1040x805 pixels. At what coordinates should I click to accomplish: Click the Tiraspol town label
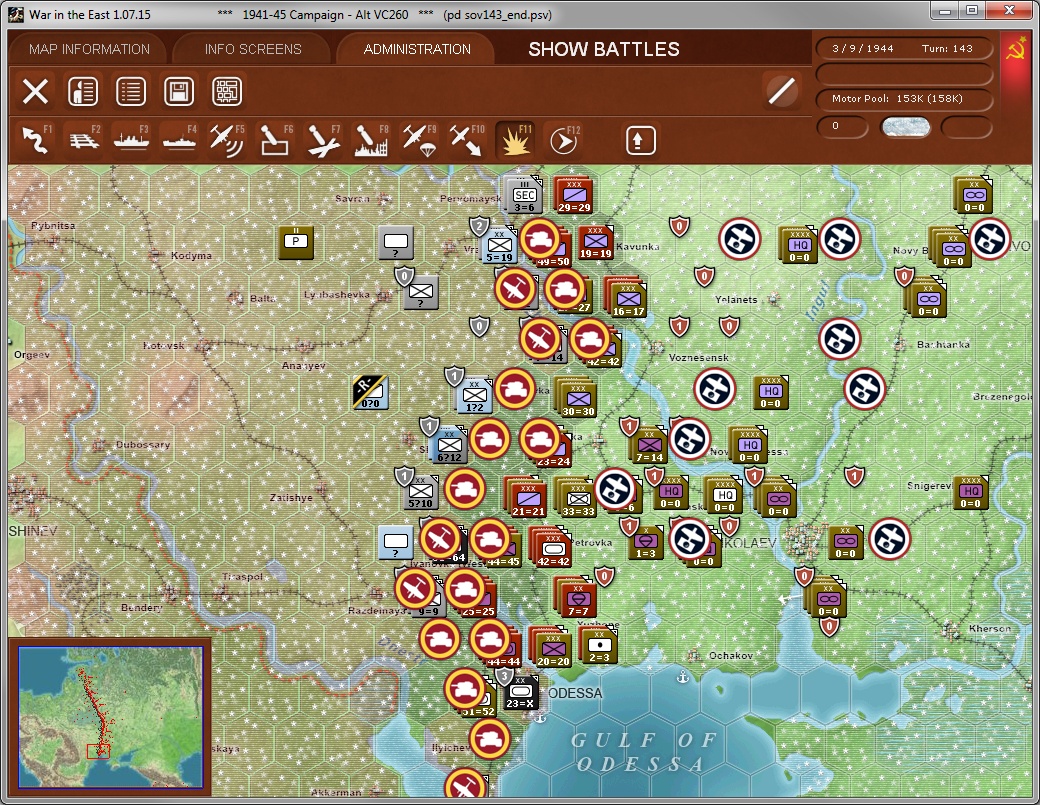[242, 576]
